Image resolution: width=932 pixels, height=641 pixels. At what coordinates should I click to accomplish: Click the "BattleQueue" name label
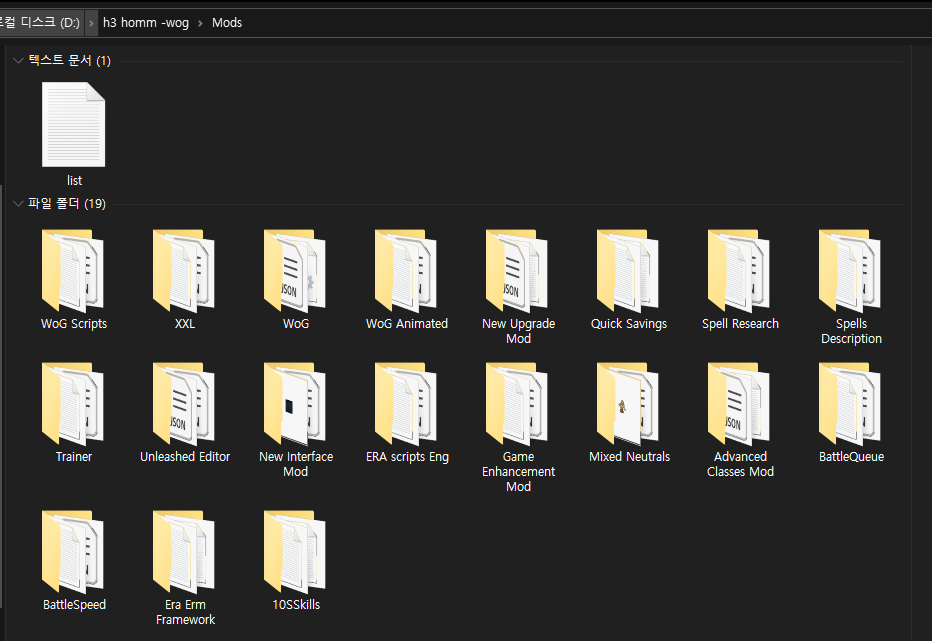pos(851,457)
